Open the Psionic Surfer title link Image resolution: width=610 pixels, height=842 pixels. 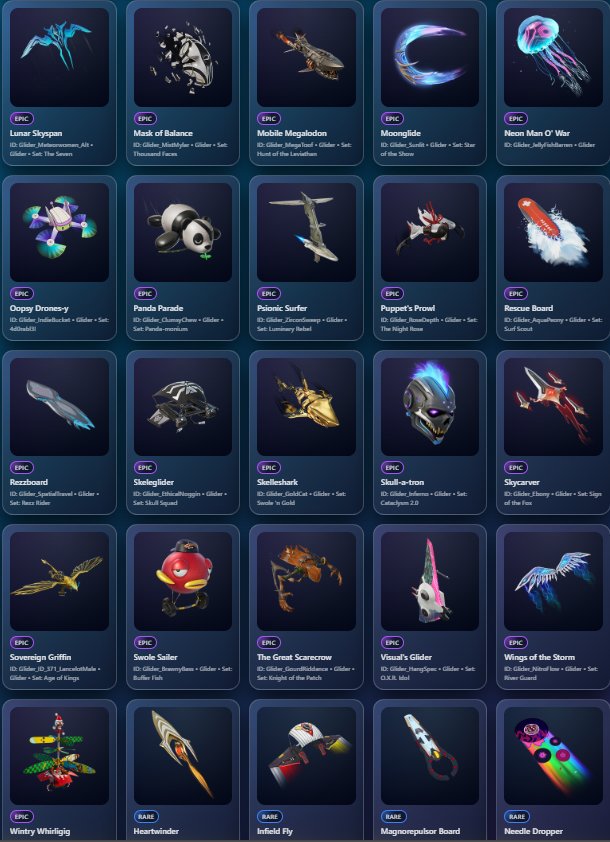282,308
